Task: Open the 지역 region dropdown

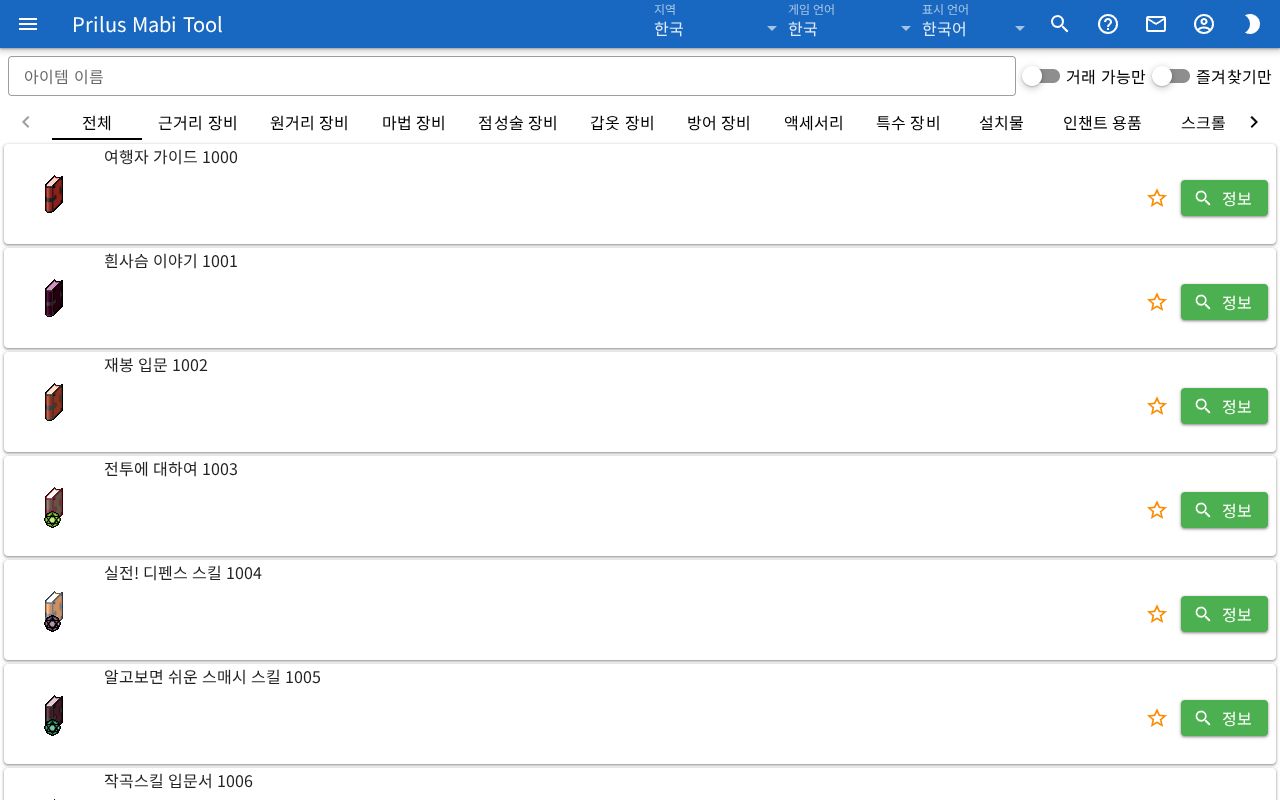Action: point(715,24)
